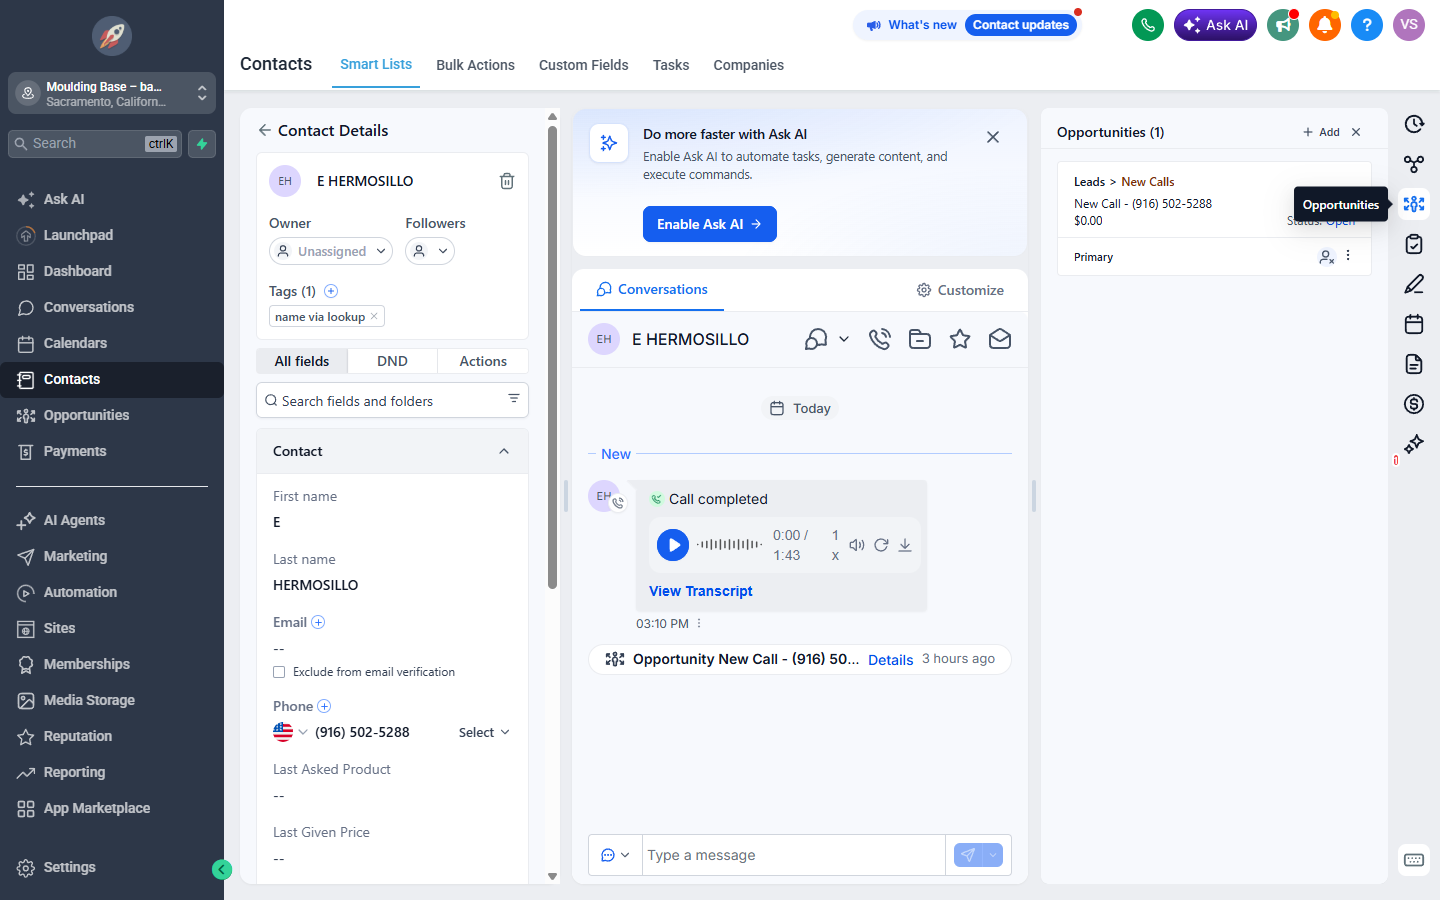Star the E HERMOSILLO conversation
Image resolution: width=1440 pixels, height=900 pixels.
pyautogui.click(x=960, y=339)
